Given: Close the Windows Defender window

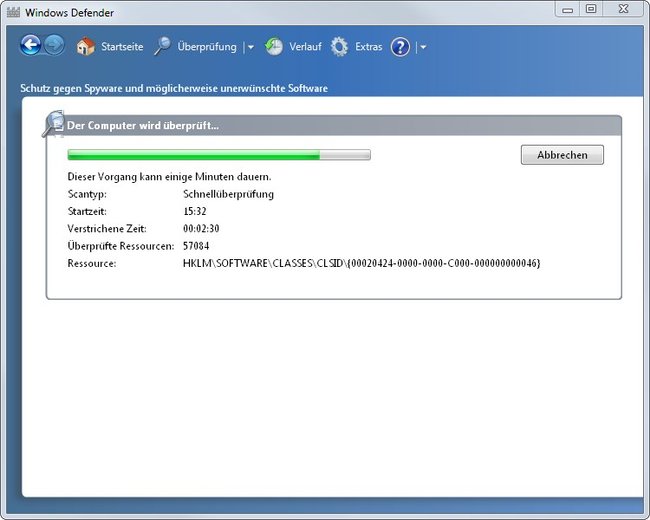Looking at the screenshot, I should click(x=623, y=9).
